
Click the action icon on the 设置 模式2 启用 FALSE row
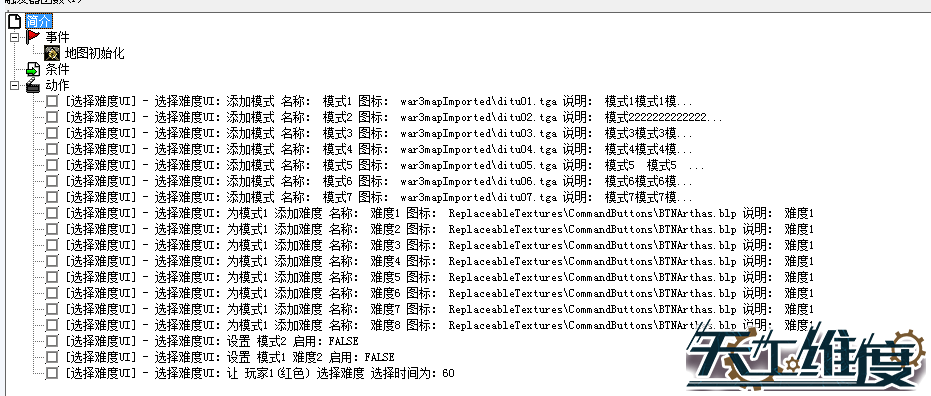tap(52, 342)
